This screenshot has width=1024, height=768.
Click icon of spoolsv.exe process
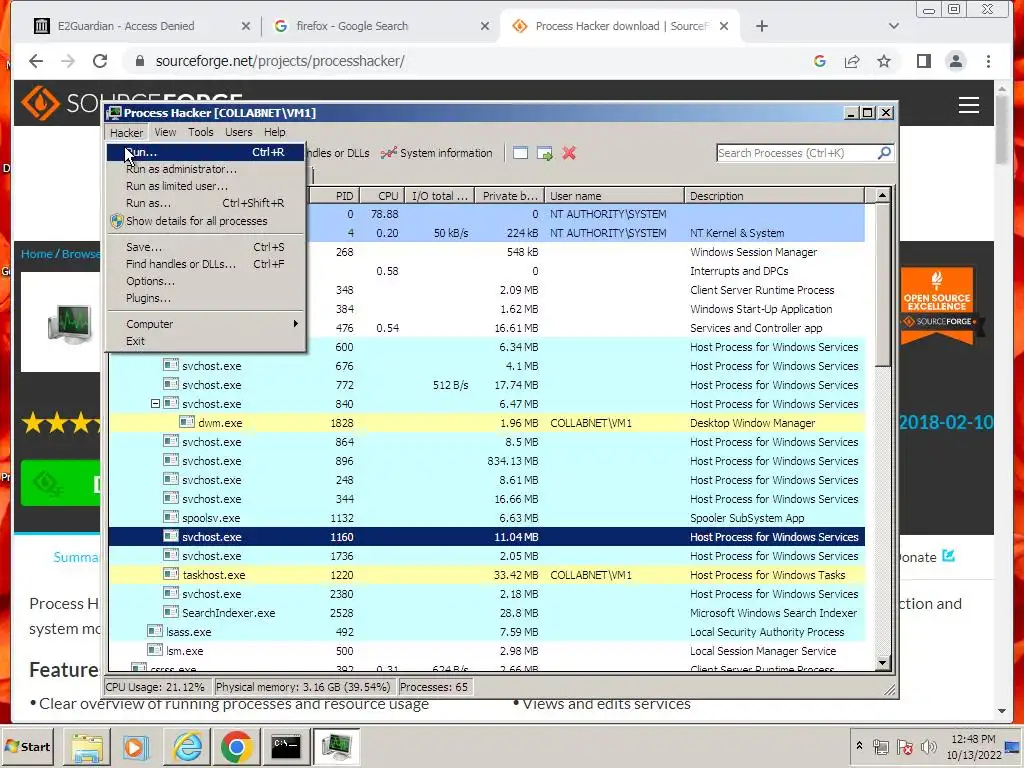click(170, 517)
